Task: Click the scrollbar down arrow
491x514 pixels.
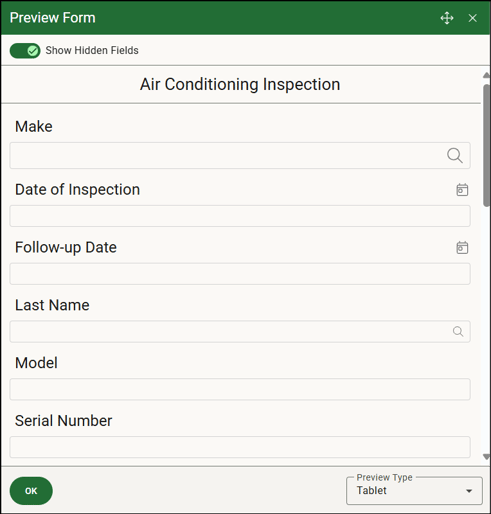Action: coord(486,457)
